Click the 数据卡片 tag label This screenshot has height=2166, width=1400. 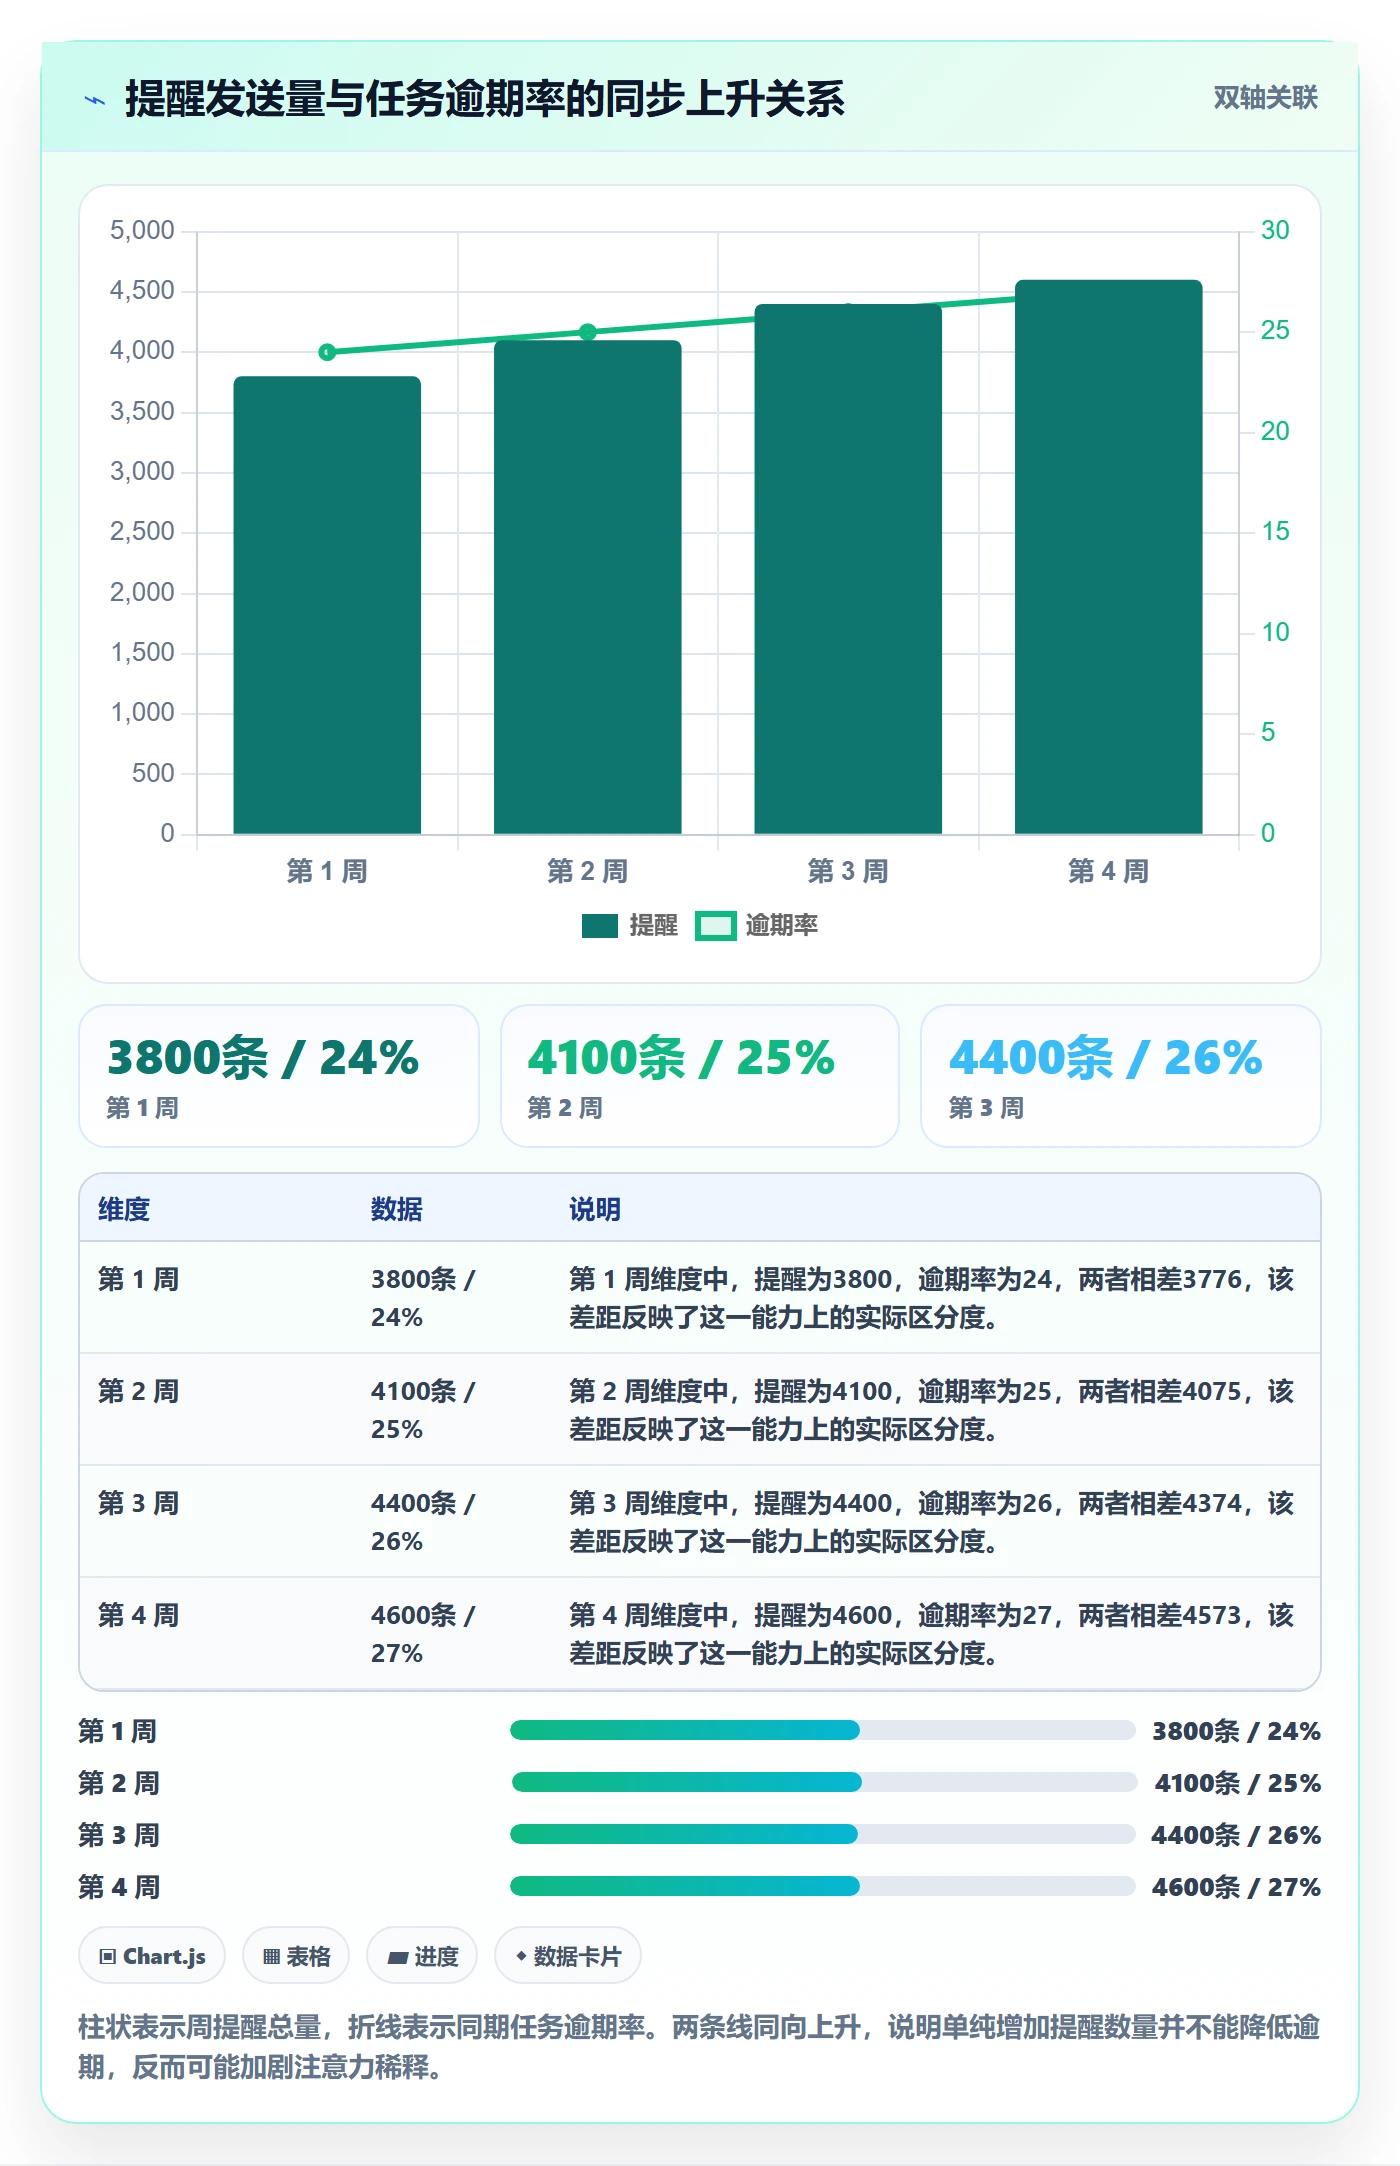pyautogui.click(x=577, y=1956)
